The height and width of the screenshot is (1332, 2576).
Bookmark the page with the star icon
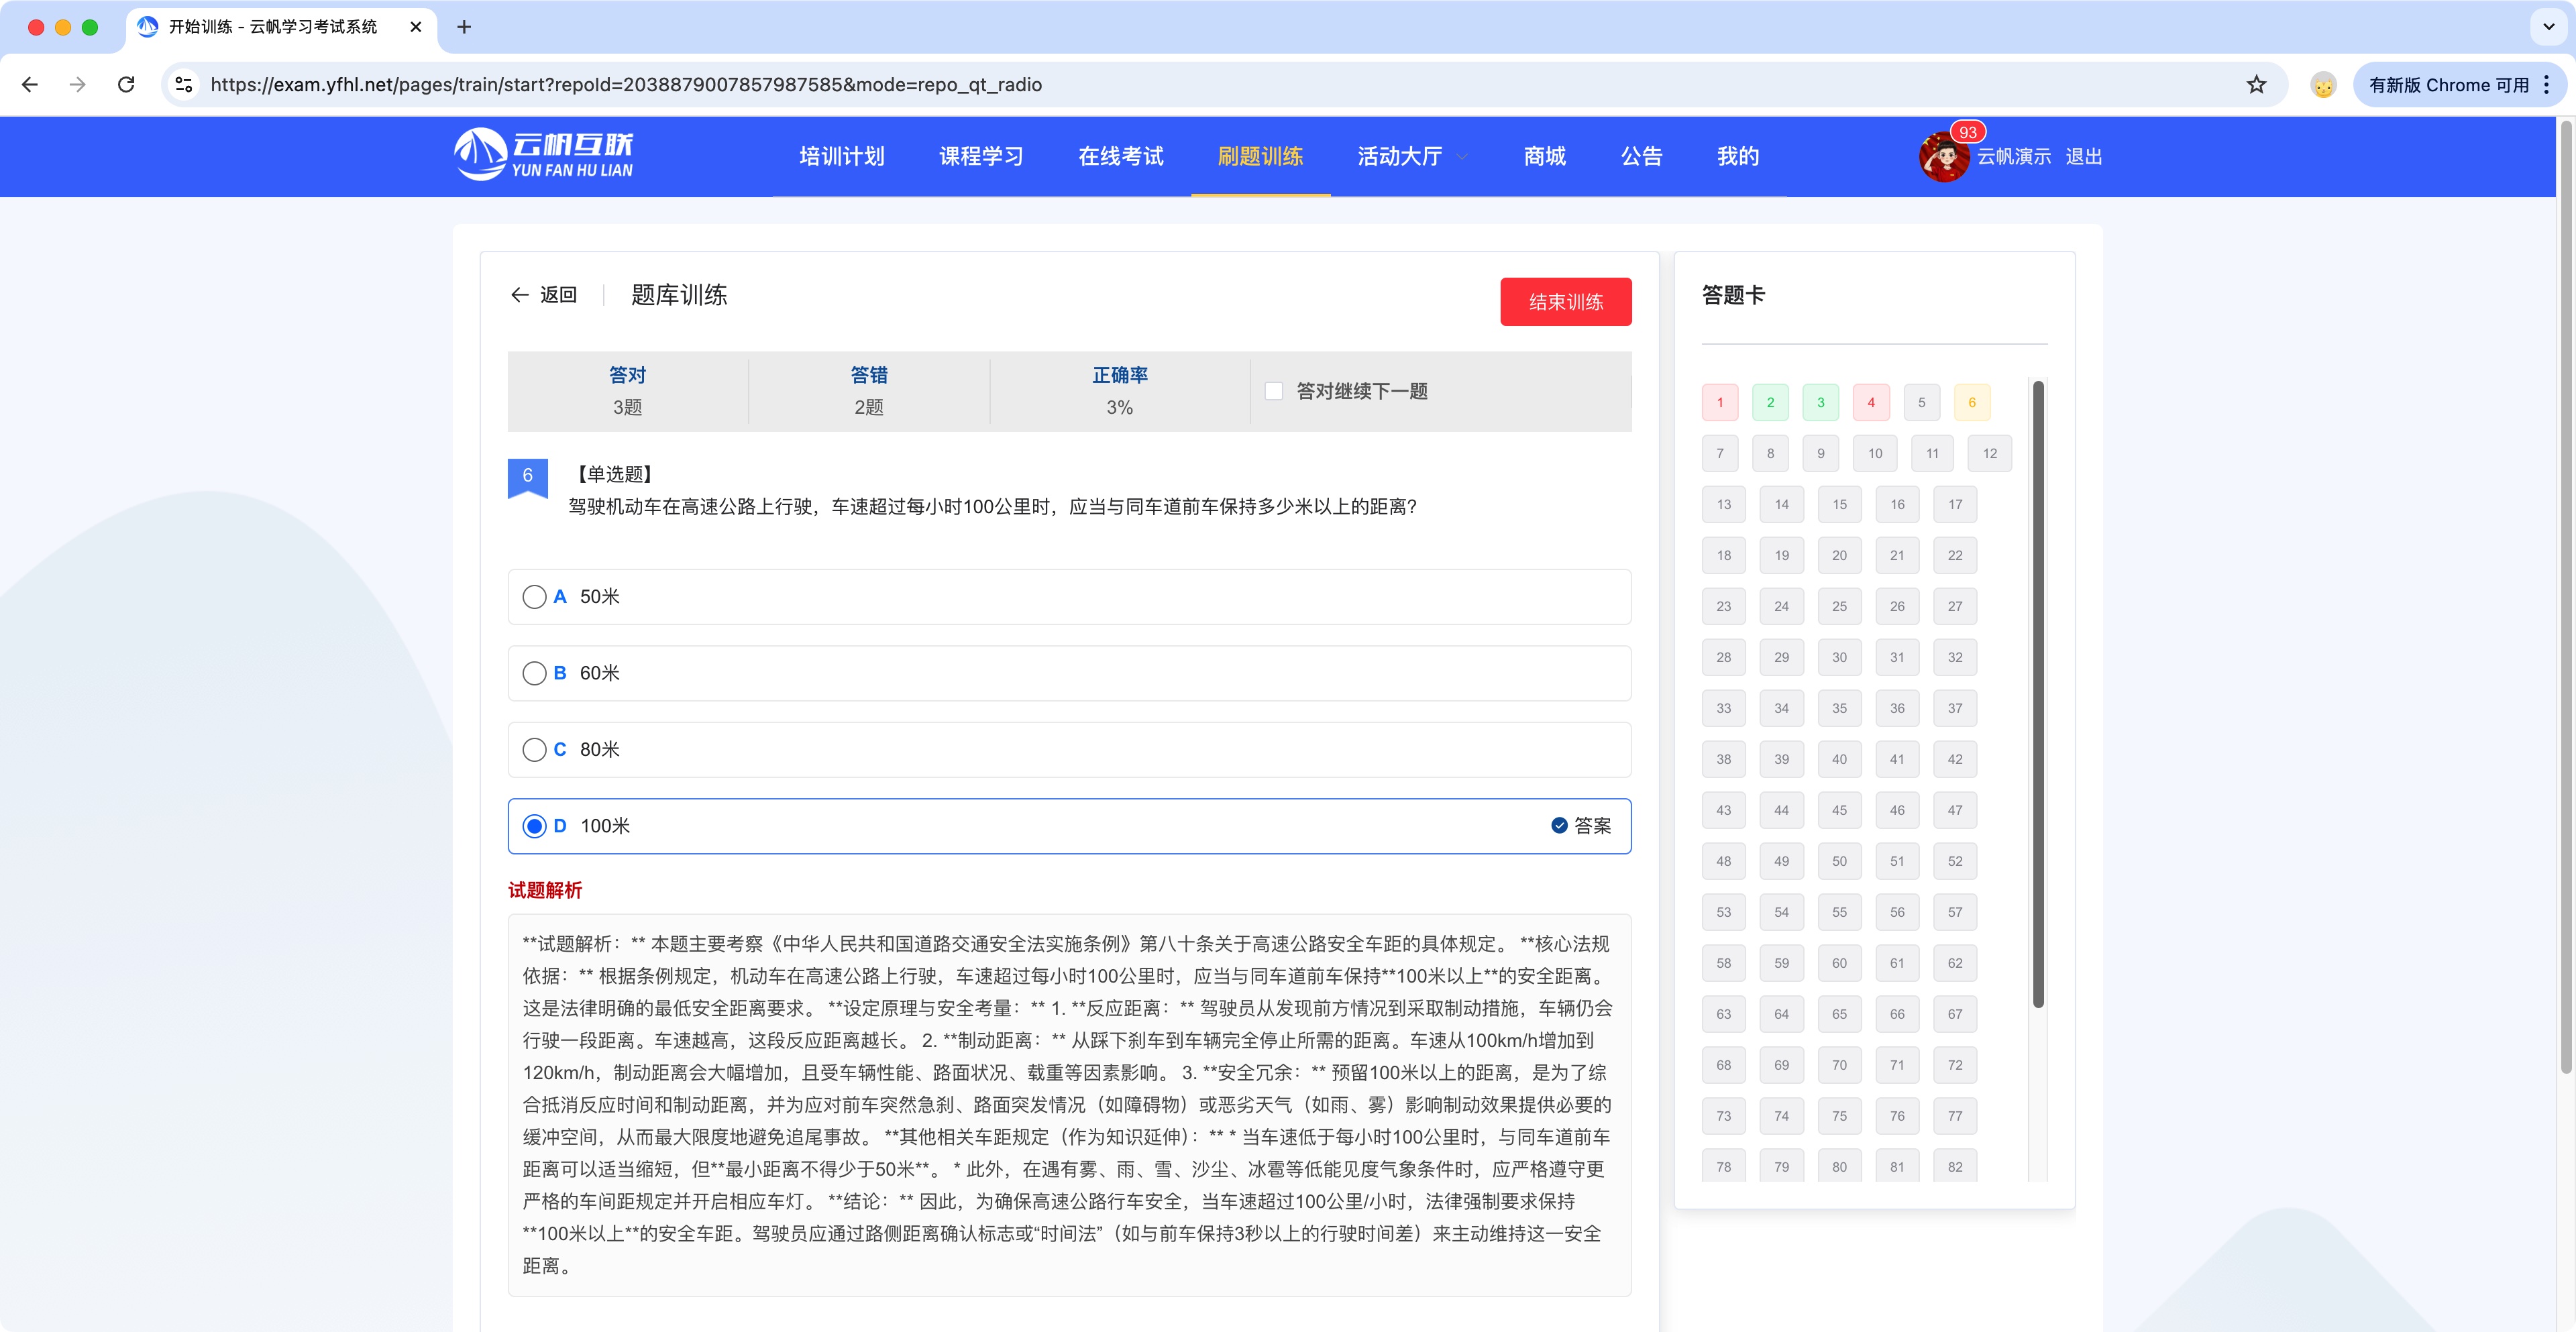2255,84
